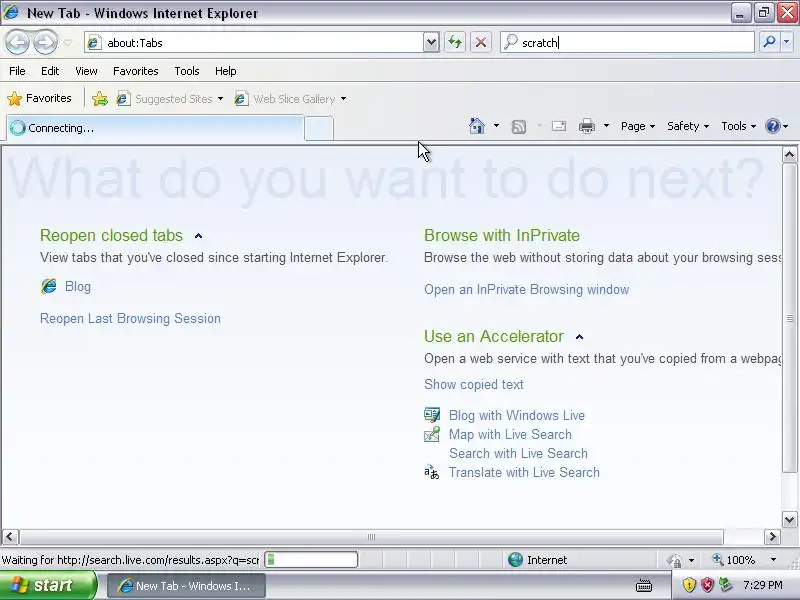The image size is (800, 600).
Task: Go to home page via Home icon
Action: (x=477, y=126)
